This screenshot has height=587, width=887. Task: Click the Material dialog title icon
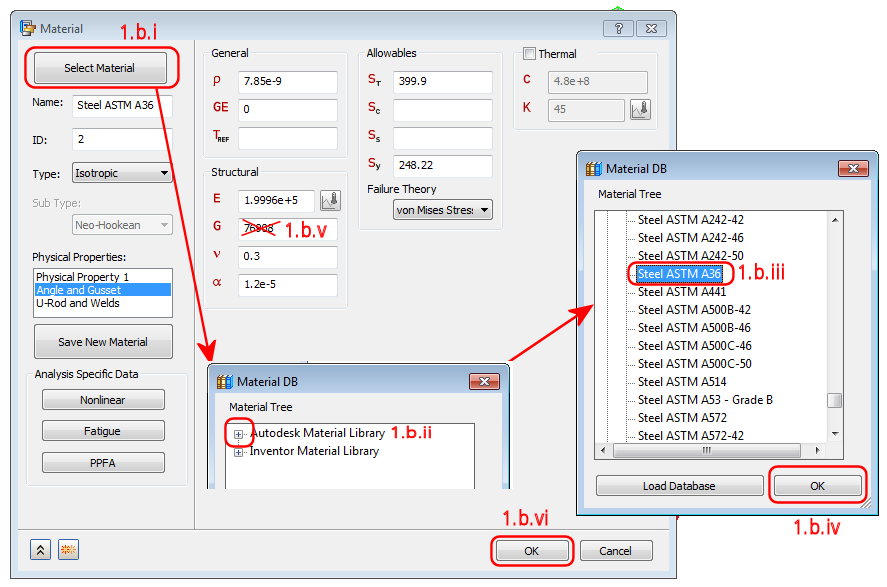coord(27,28)
